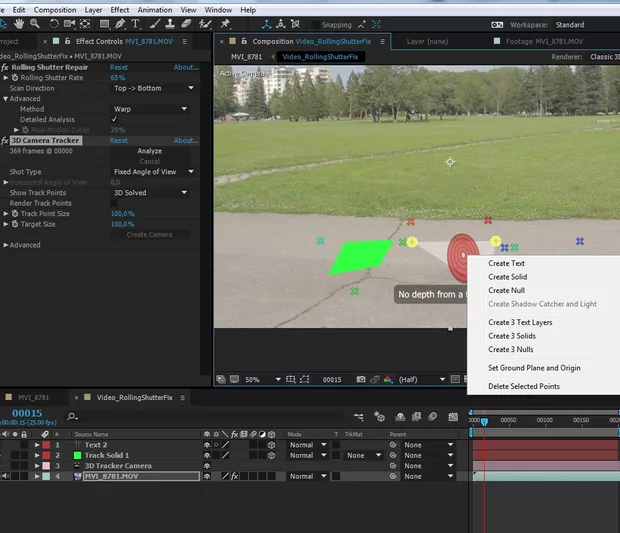Select the Hand tool in toolbar
The width and height of the screenshot is (620, 533).
(21, 23)
